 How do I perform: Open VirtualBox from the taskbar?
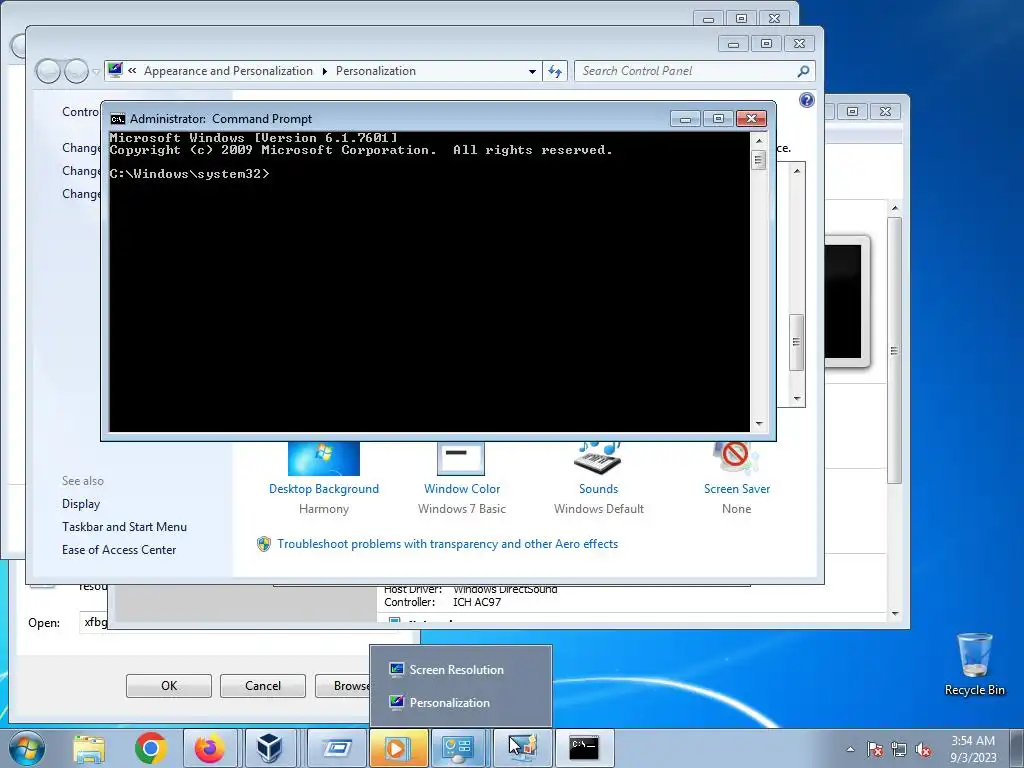pos(268,748)
